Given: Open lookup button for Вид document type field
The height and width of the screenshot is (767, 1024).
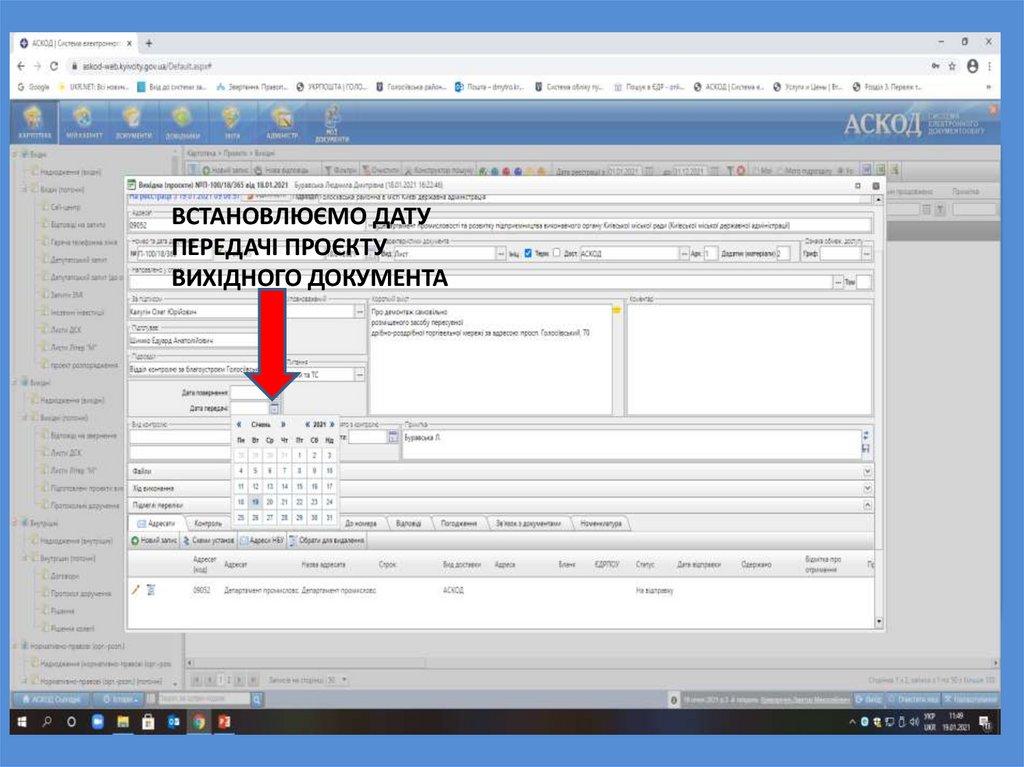Looking at the screenshot, I should [501, 253].
